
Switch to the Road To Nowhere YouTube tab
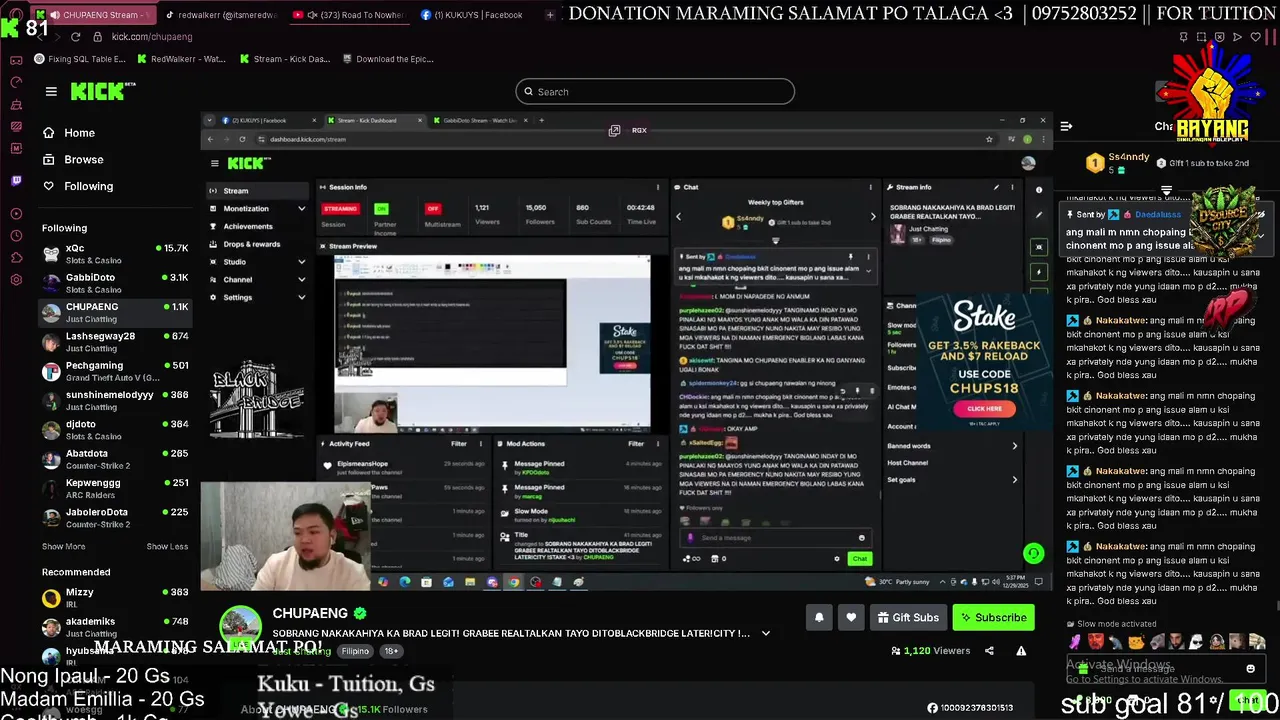click(350, 15)
